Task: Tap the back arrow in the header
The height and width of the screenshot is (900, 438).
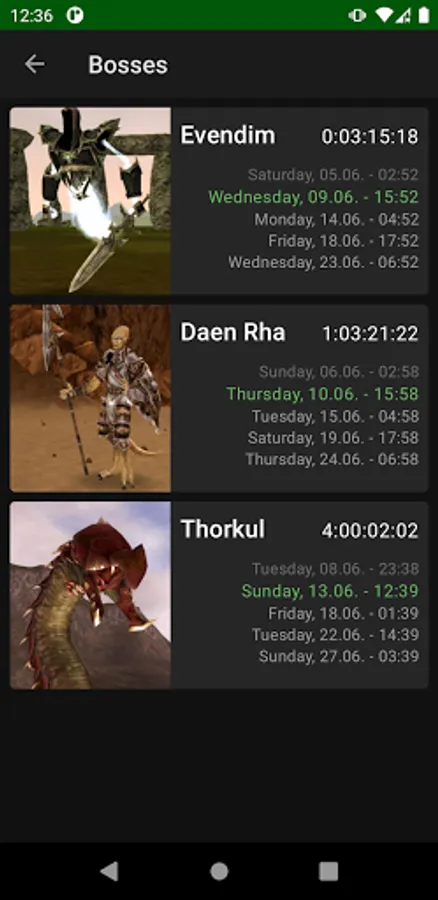Action: pos(34,64)
